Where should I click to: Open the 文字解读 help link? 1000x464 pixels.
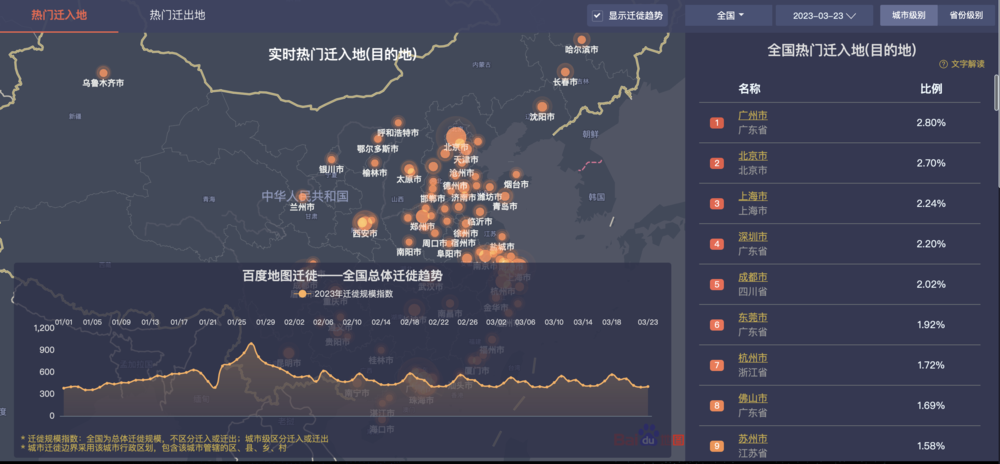coord(967,64)
